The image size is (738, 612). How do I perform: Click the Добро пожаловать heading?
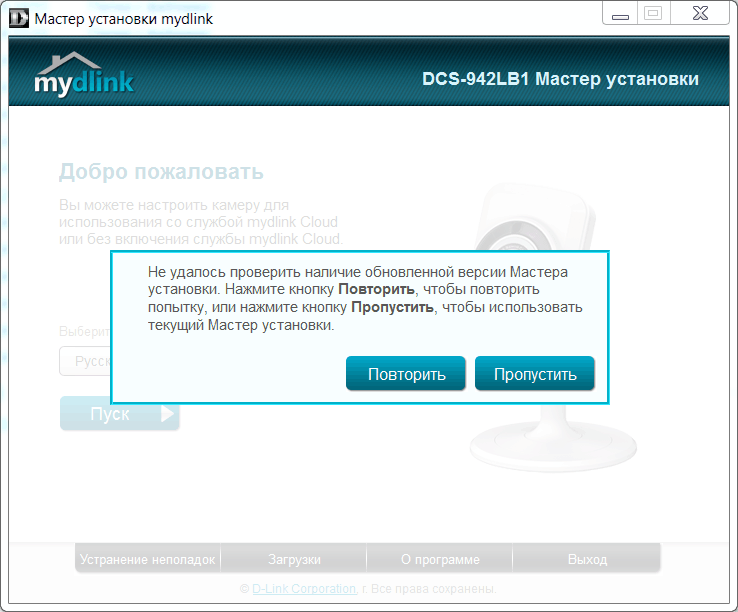tap(161, 171)
